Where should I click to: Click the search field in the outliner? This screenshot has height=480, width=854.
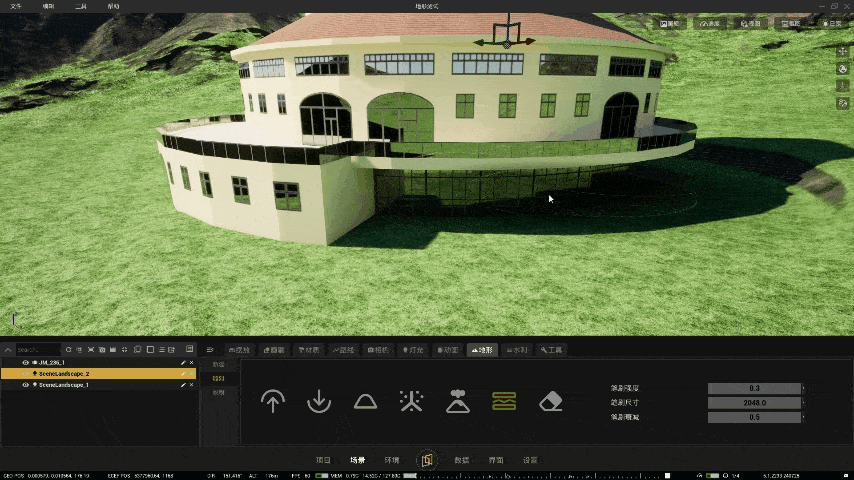(x=38, y=350)
